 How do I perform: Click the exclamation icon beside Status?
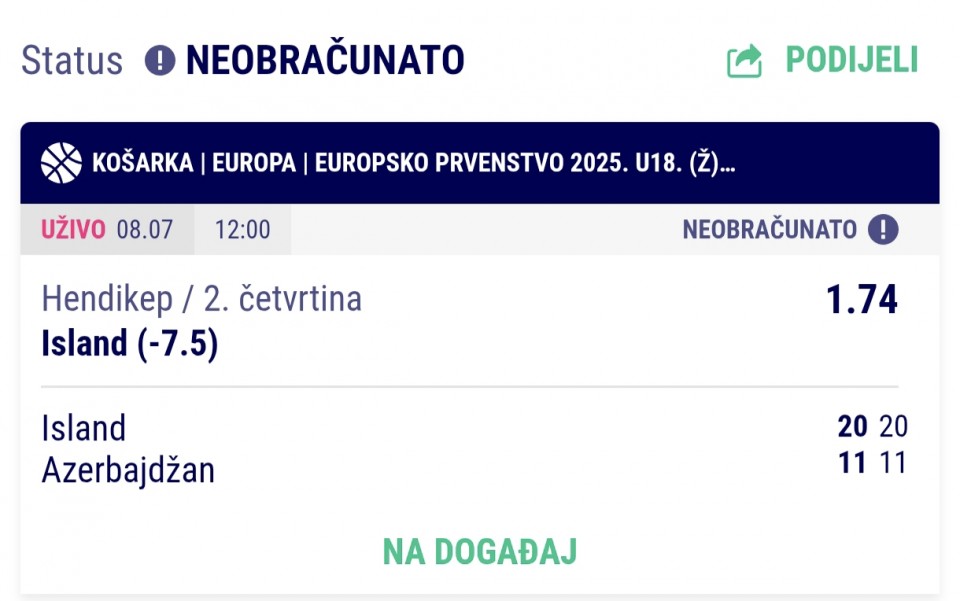point(160,61)
